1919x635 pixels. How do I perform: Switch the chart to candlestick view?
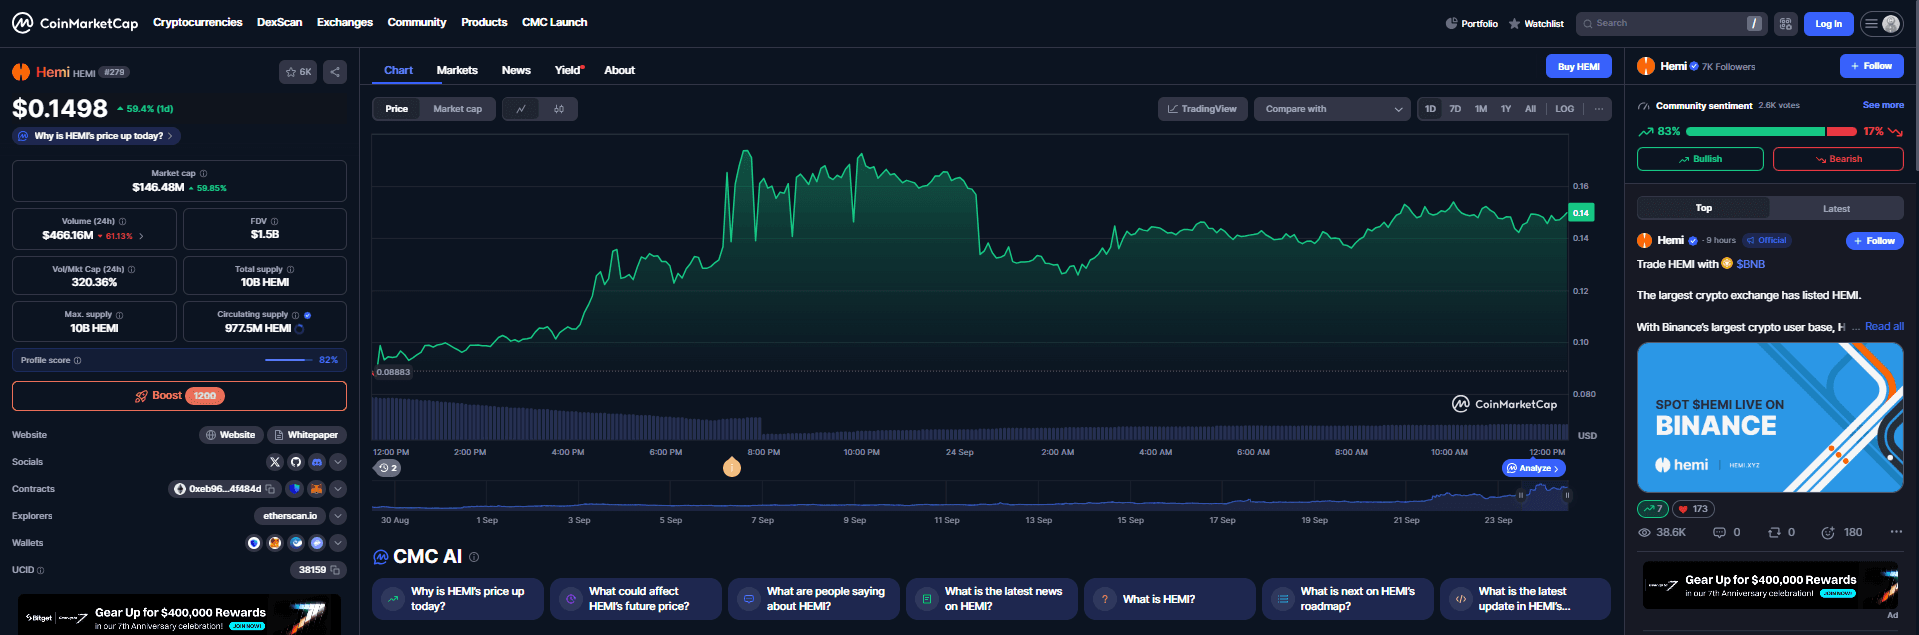click(559, 109)
